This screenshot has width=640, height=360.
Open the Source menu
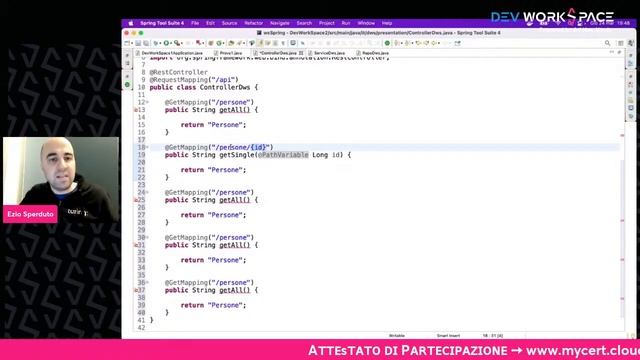[x=229, y=23]
